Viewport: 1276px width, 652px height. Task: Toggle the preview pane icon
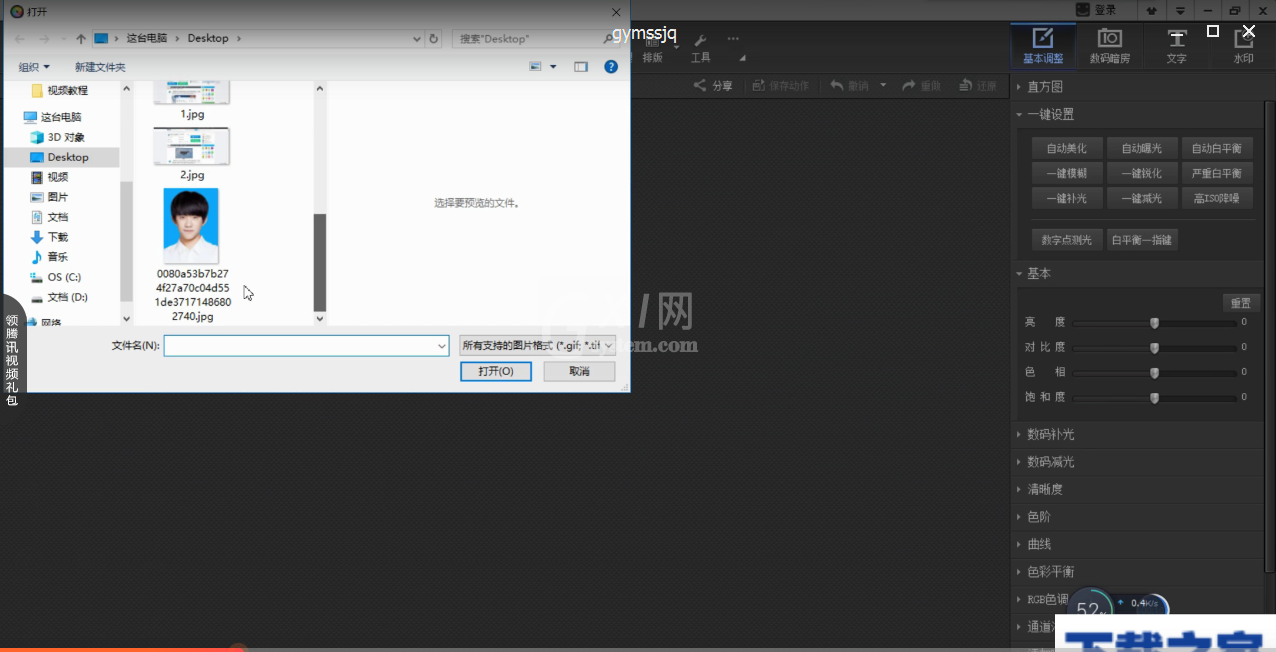click(x=581, y=66)
